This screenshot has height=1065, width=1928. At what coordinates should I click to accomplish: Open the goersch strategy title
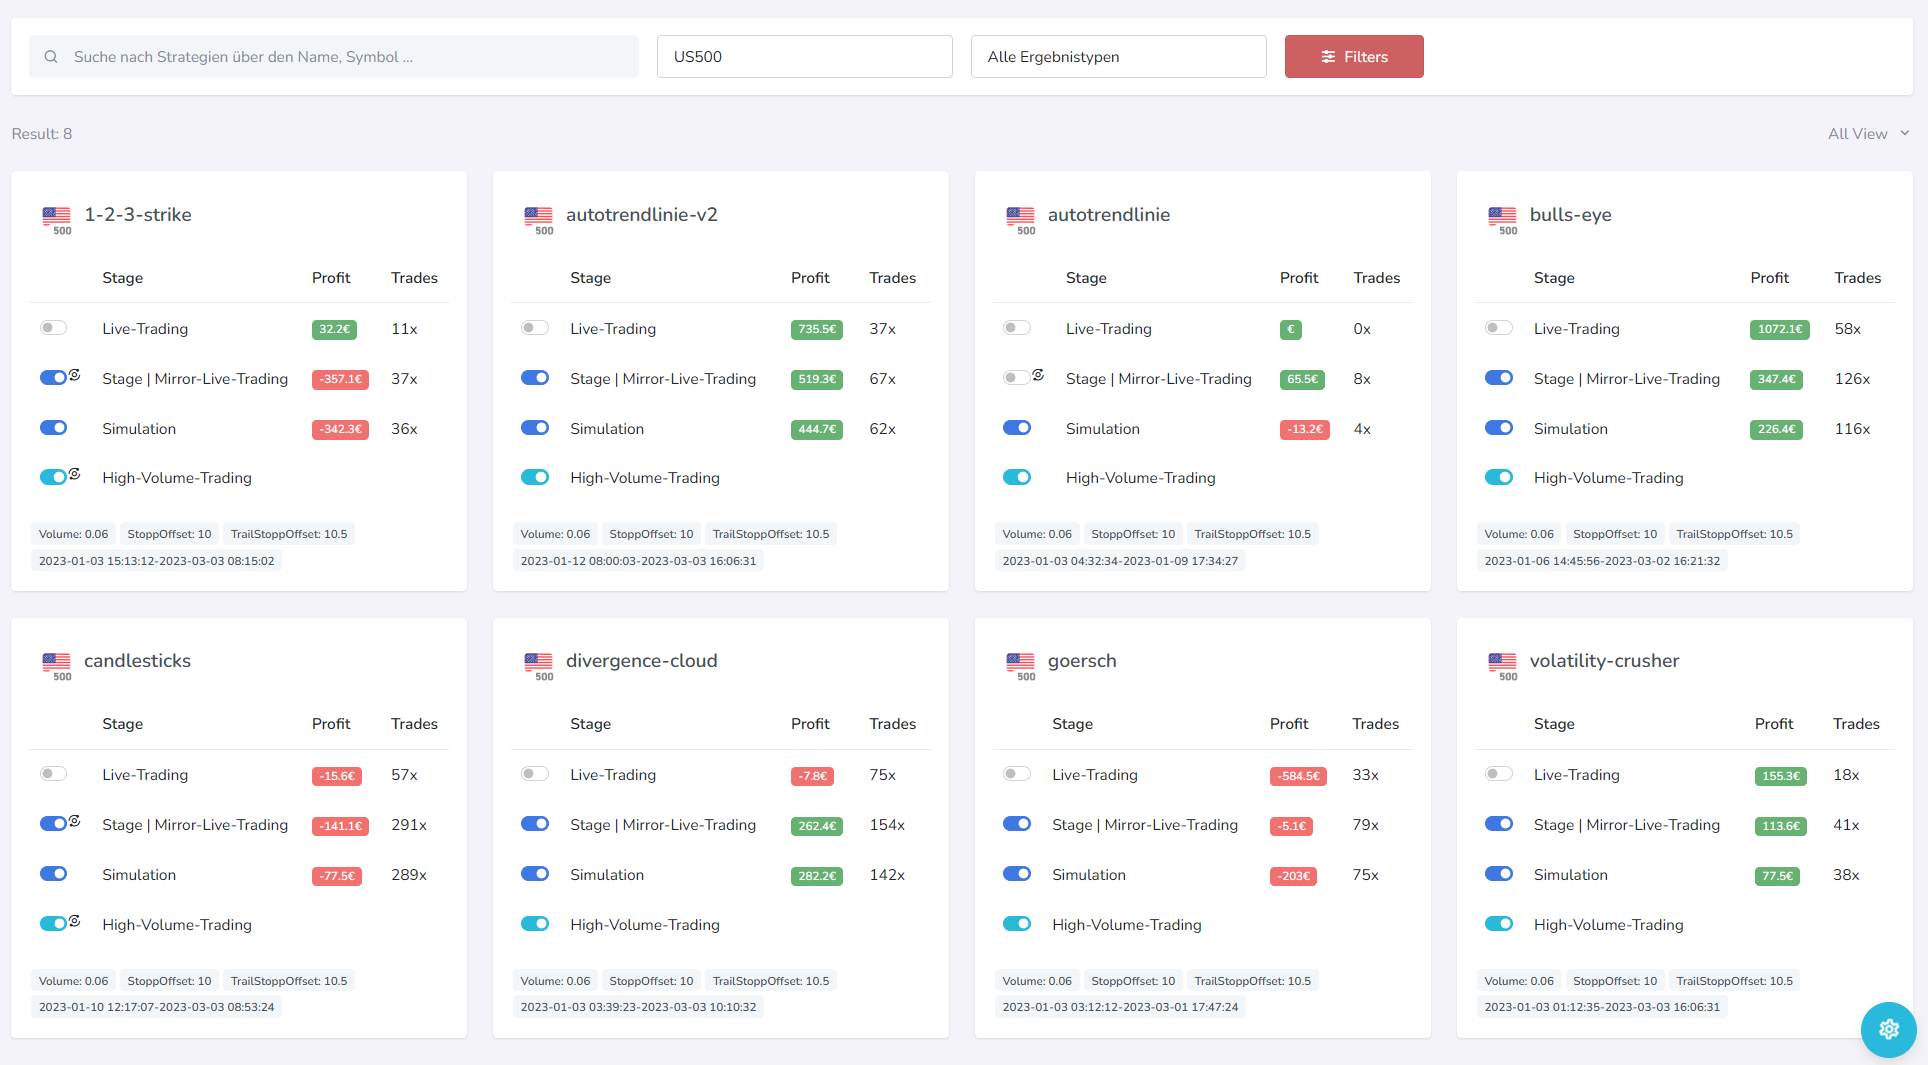click(x=1082, y=661)
